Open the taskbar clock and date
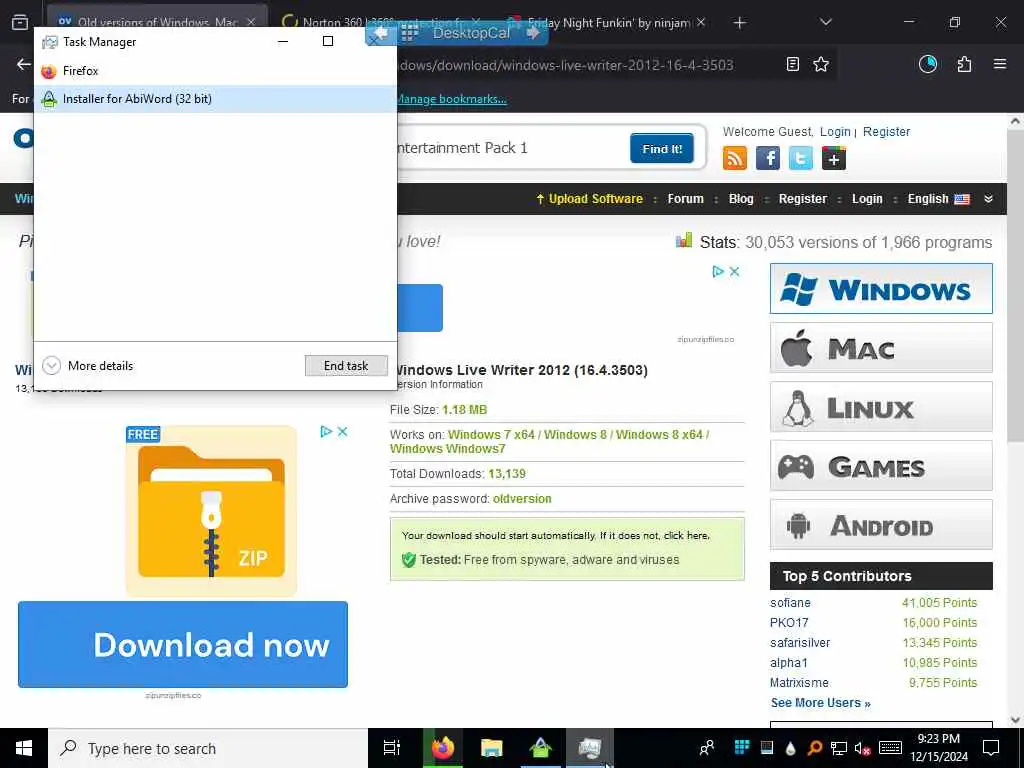Viewport: 1024px width, 768px height. coord(938,748)
